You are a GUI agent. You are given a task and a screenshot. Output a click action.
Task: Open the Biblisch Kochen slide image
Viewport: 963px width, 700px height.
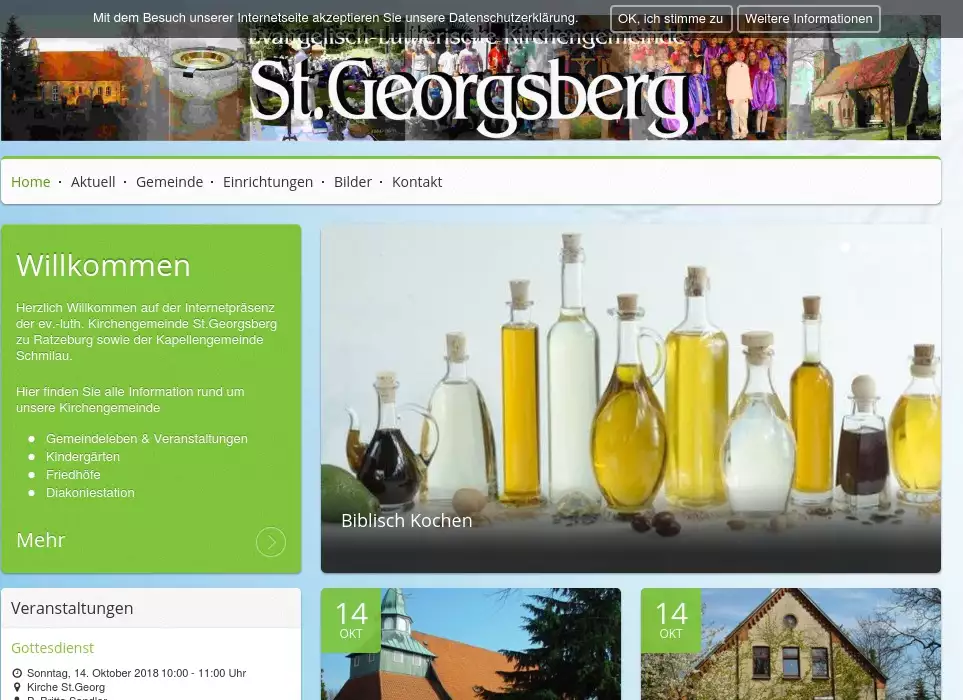tap(630, 380)
